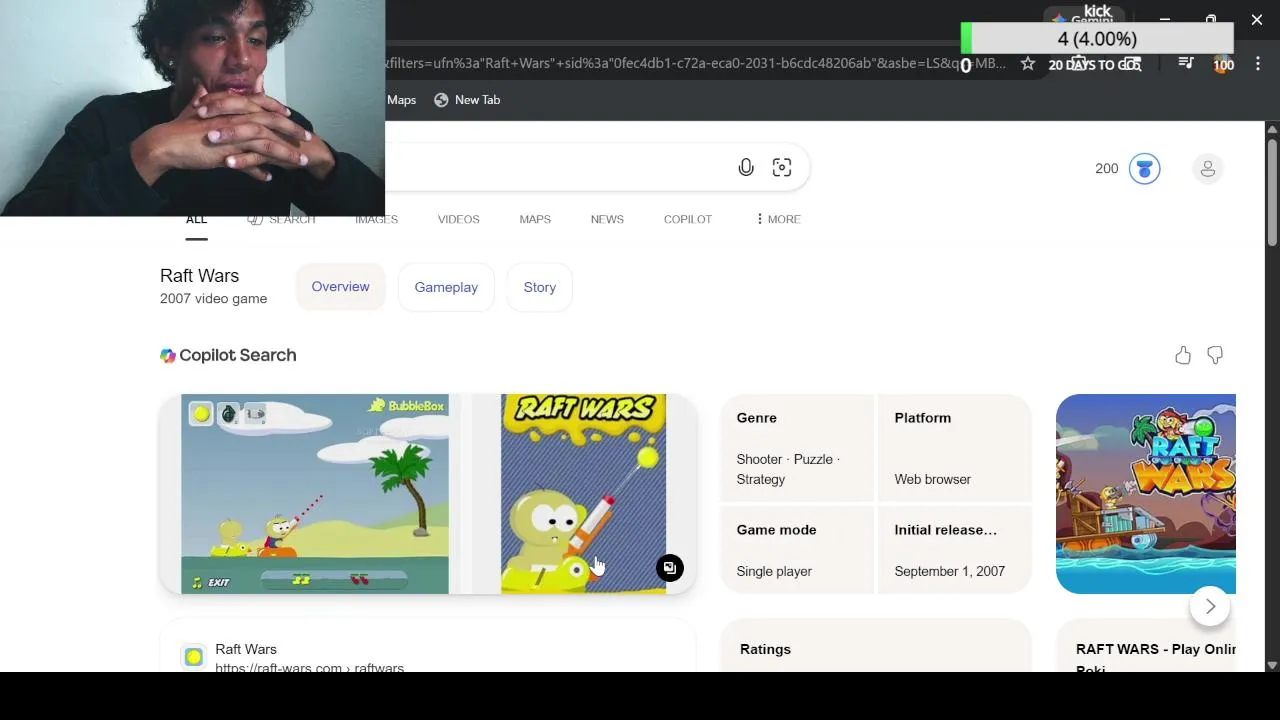Screen dimensions: 1280x720
Task: Click the account profile avatar icon
Action: tap(1208, 168)
